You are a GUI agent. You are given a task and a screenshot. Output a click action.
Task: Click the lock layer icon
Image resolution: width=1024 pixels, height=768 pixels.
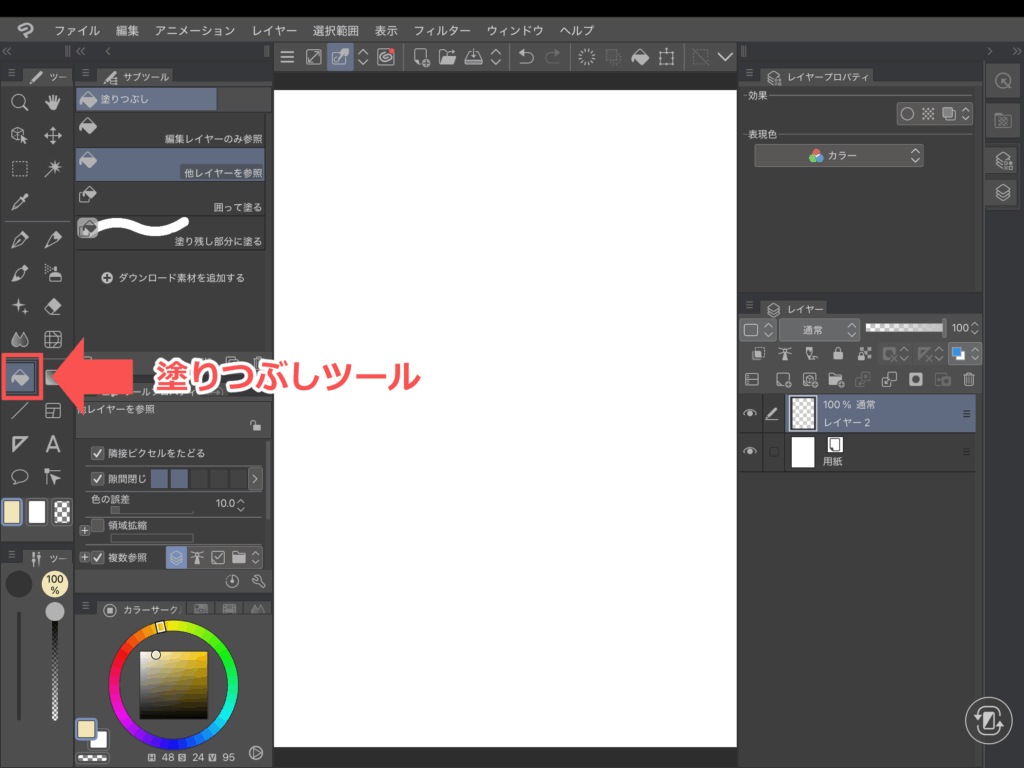tap(838, 354)
